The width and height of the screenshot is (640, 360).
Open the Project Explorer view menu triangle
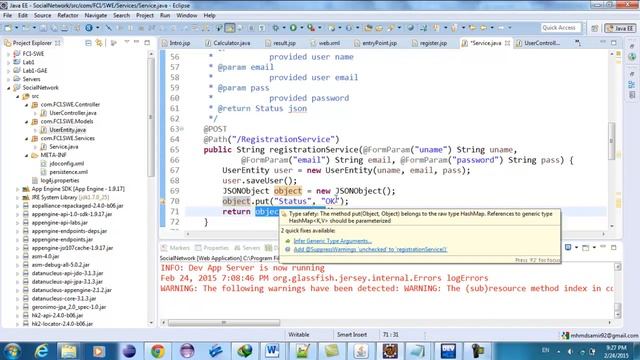coord(127,42)
